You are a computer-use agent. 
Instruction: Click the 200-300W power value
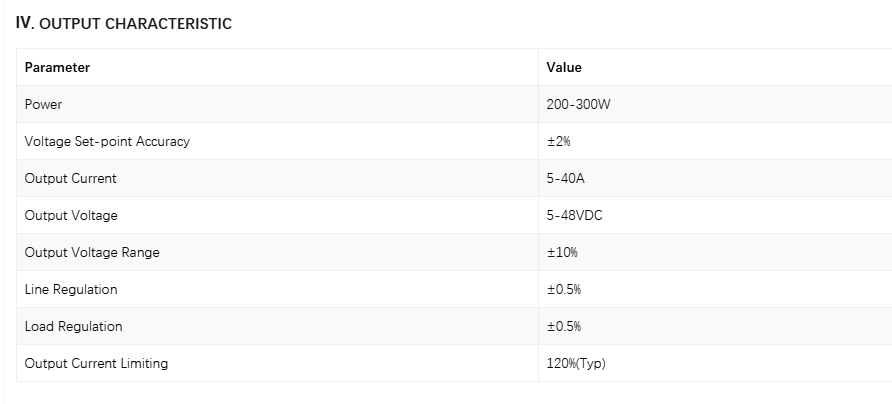[x=578, y=104]
